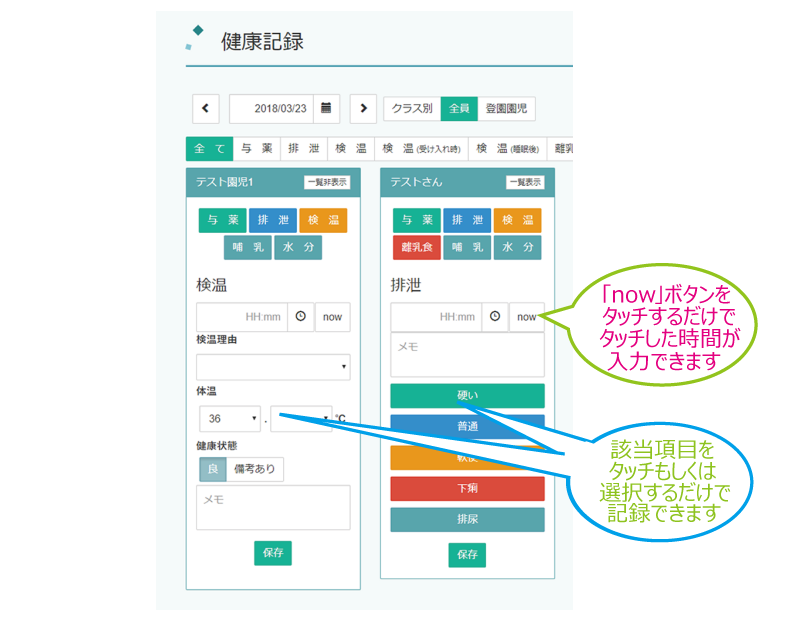This screenshot has height=631, width=800.
Task: Select 検温 button in テスト園児1 card
Action: (x=321, y=220)
